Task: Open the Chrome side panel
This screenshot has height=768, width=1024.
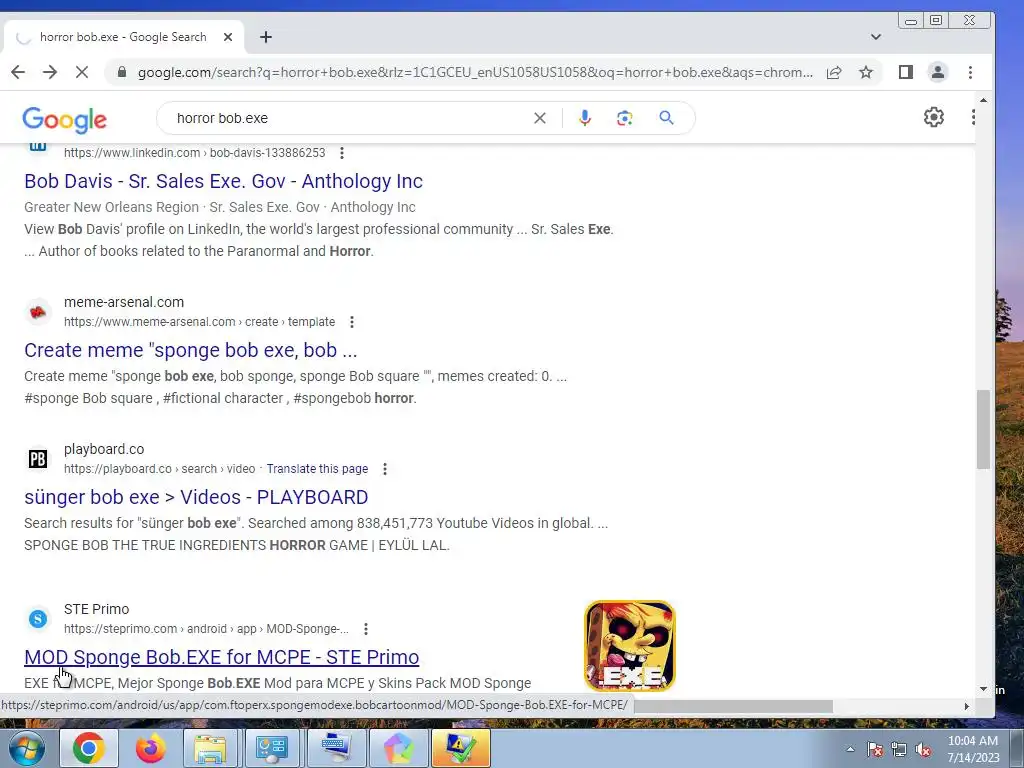Action: 906,72
